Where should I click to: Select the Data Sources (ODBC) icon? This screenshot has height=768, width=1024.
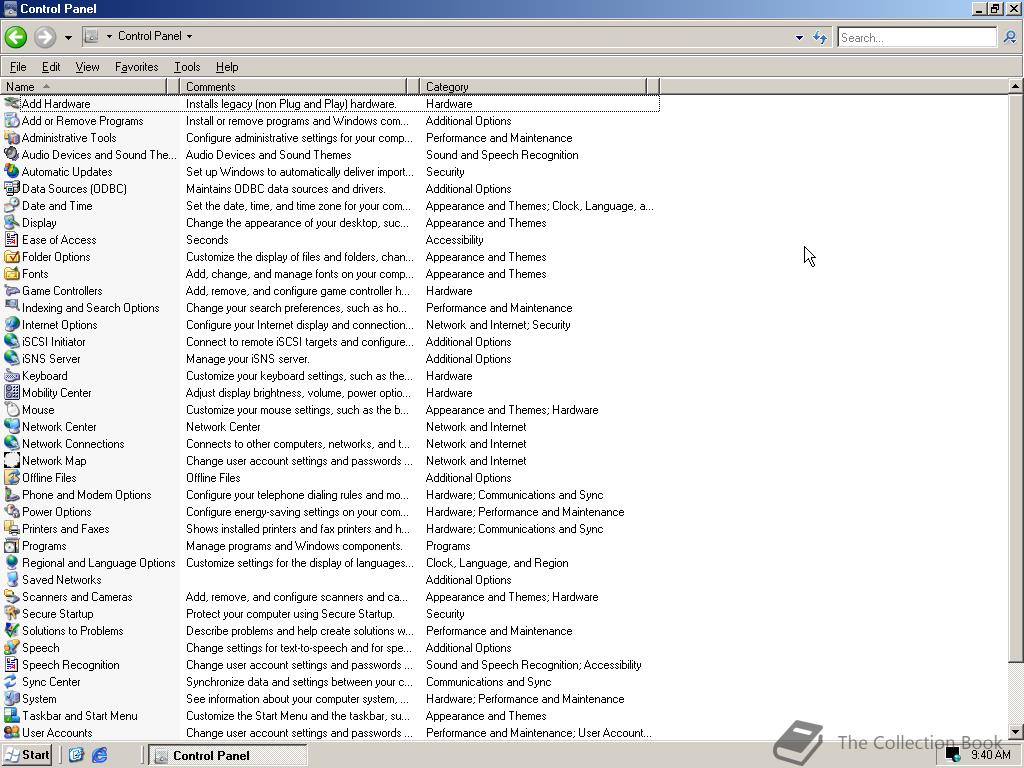(x=12, y=188)
